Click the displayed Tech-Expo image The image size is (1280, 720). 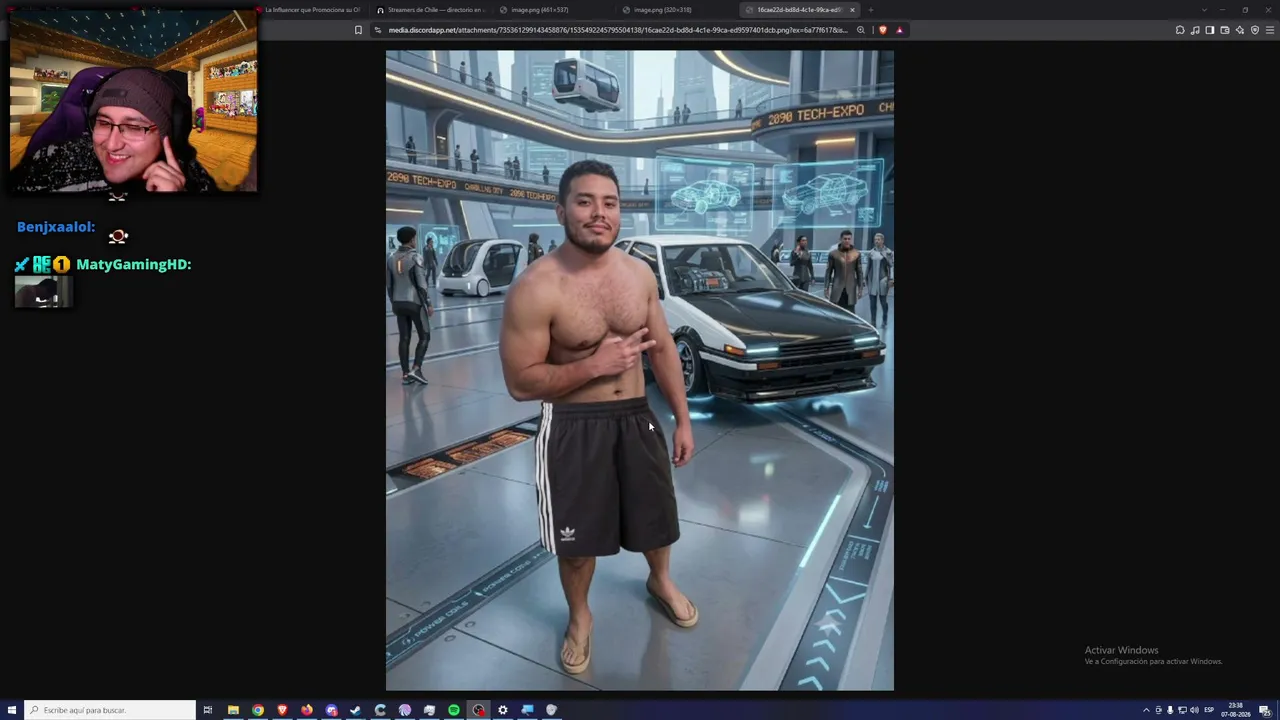pyautogui.click(x=640, y=370)
